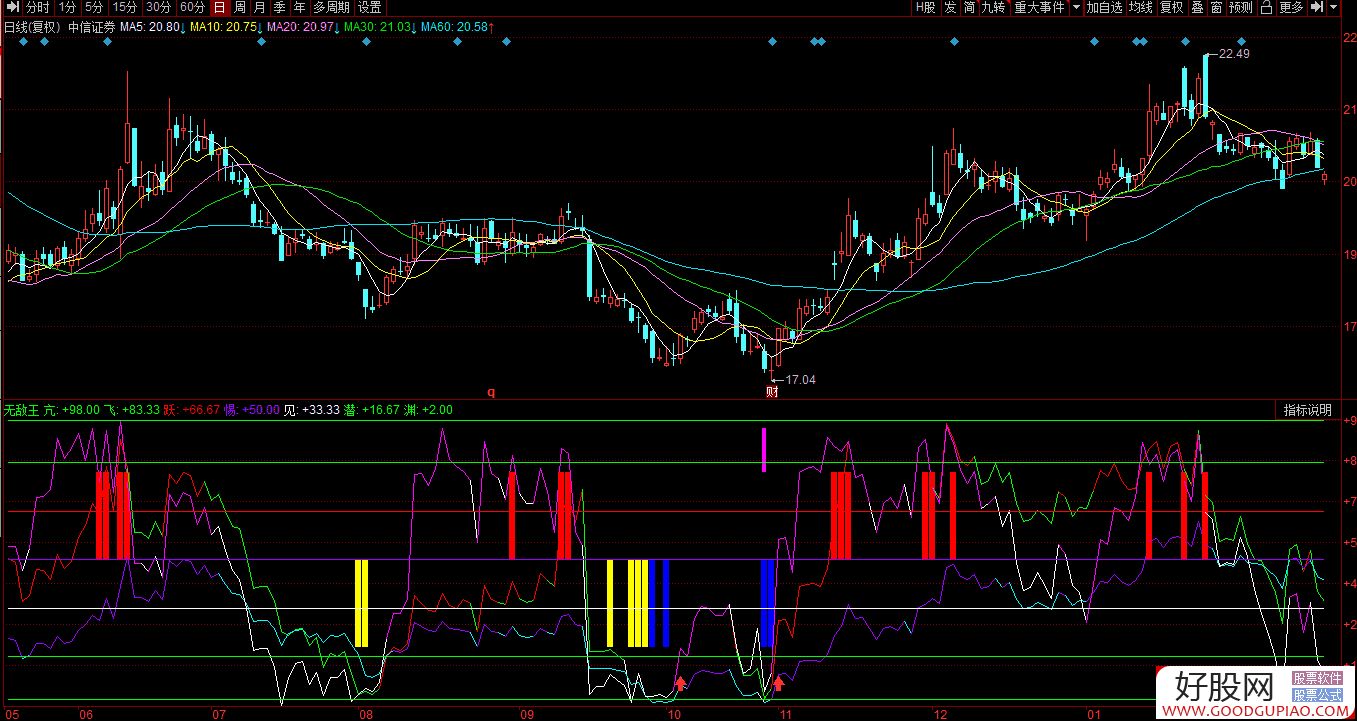This screenshot has width=1357, height=721.
Task: Expand the far-right toolbar dropdown arrow
Action: 1335,8
